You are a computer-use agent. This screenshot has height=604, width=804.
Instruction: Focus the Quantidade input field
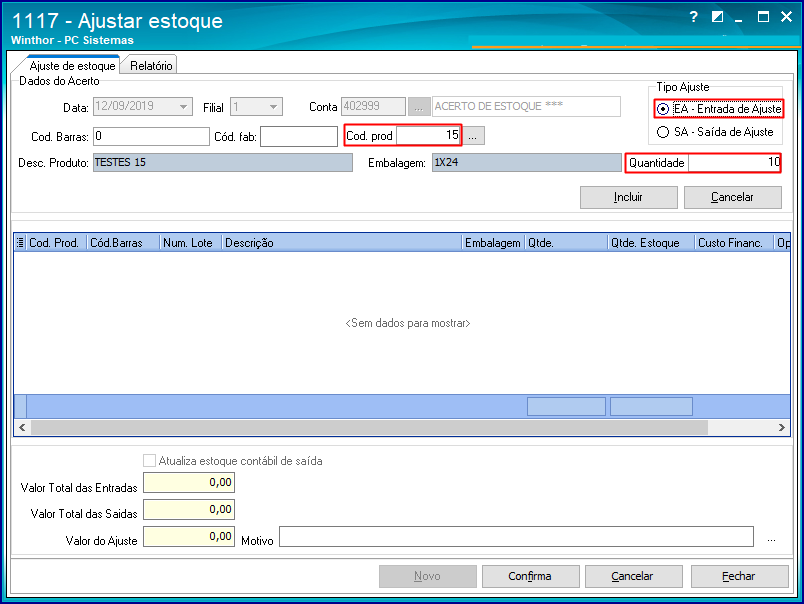pyautogui.click(x=734, y=163)
